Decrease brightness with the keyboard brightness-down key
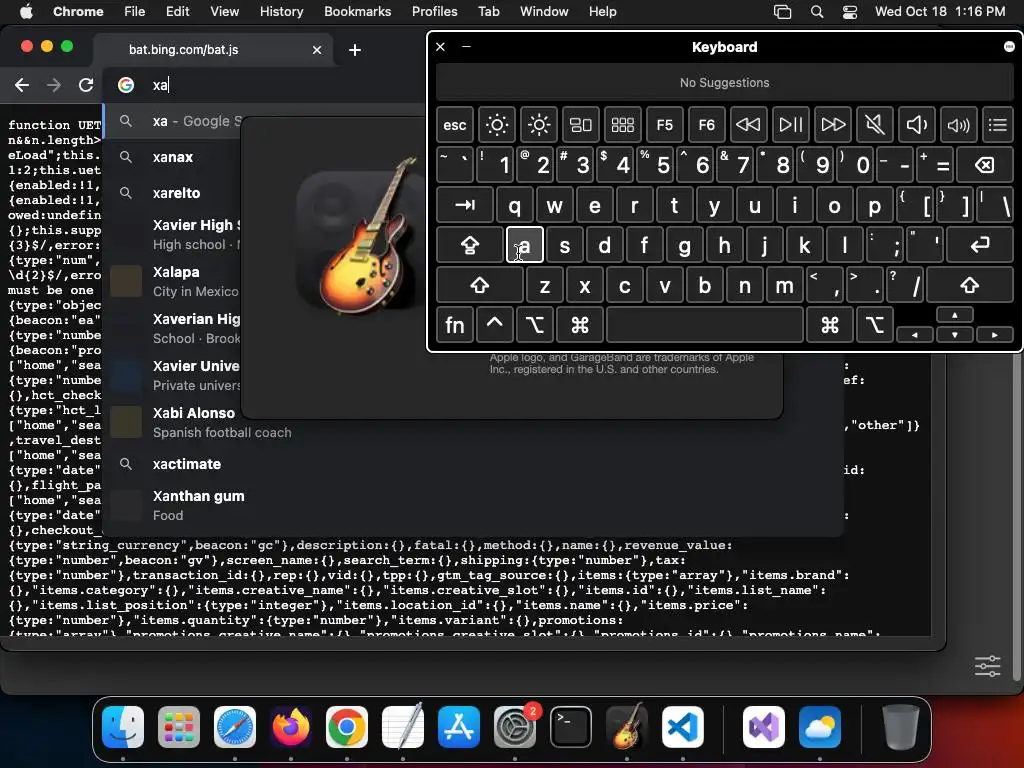The height and width of the screenshot is (768, 1024). tap(496, 125)
